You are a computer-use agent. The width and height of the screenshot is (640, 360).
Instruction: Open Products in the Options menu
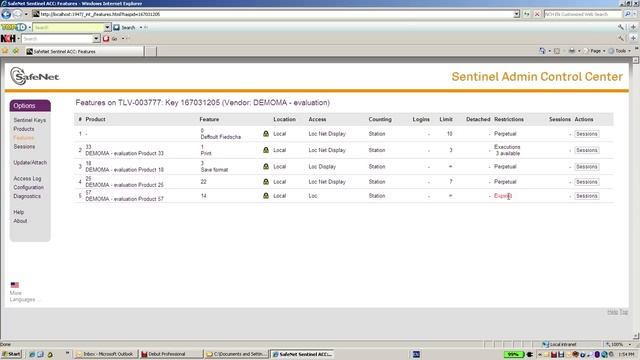(x=24, y=129)
